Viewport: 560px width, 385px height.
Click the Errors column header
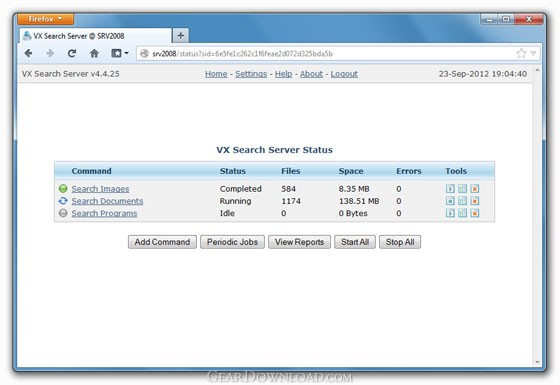(409, 171)
